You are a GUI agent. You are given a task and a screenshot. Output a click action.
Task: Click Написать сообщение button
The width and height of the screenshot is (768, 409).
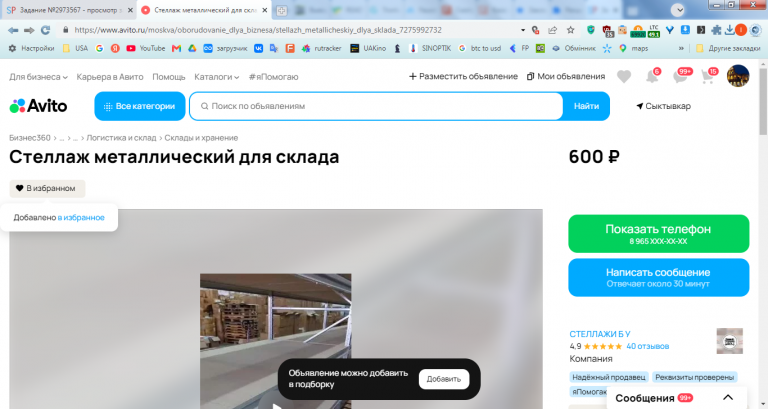tap(658, 277)
